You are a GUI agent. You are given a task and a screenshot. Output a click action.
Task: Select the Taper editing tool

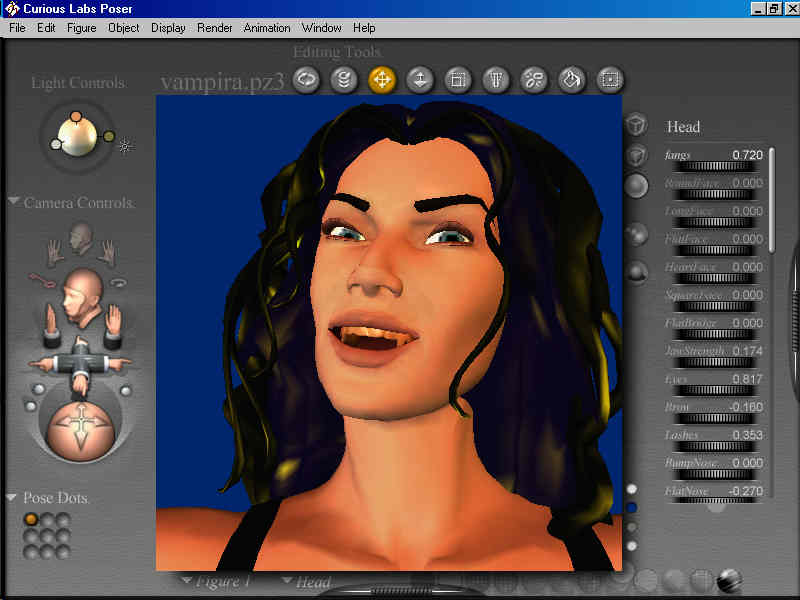[x=496, y=80]
